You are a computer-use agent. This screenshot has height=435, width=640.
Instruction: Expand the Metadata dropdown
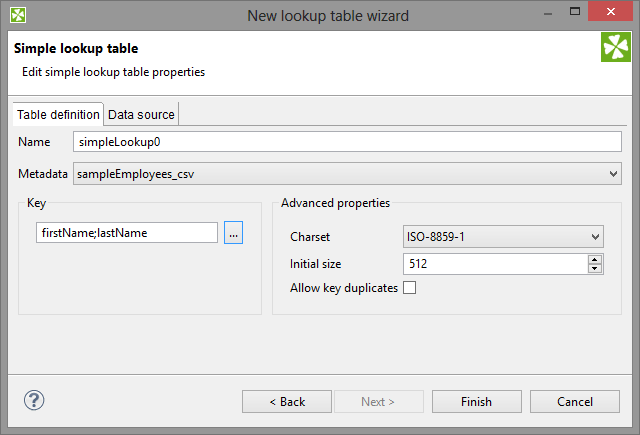click(613, 174)
